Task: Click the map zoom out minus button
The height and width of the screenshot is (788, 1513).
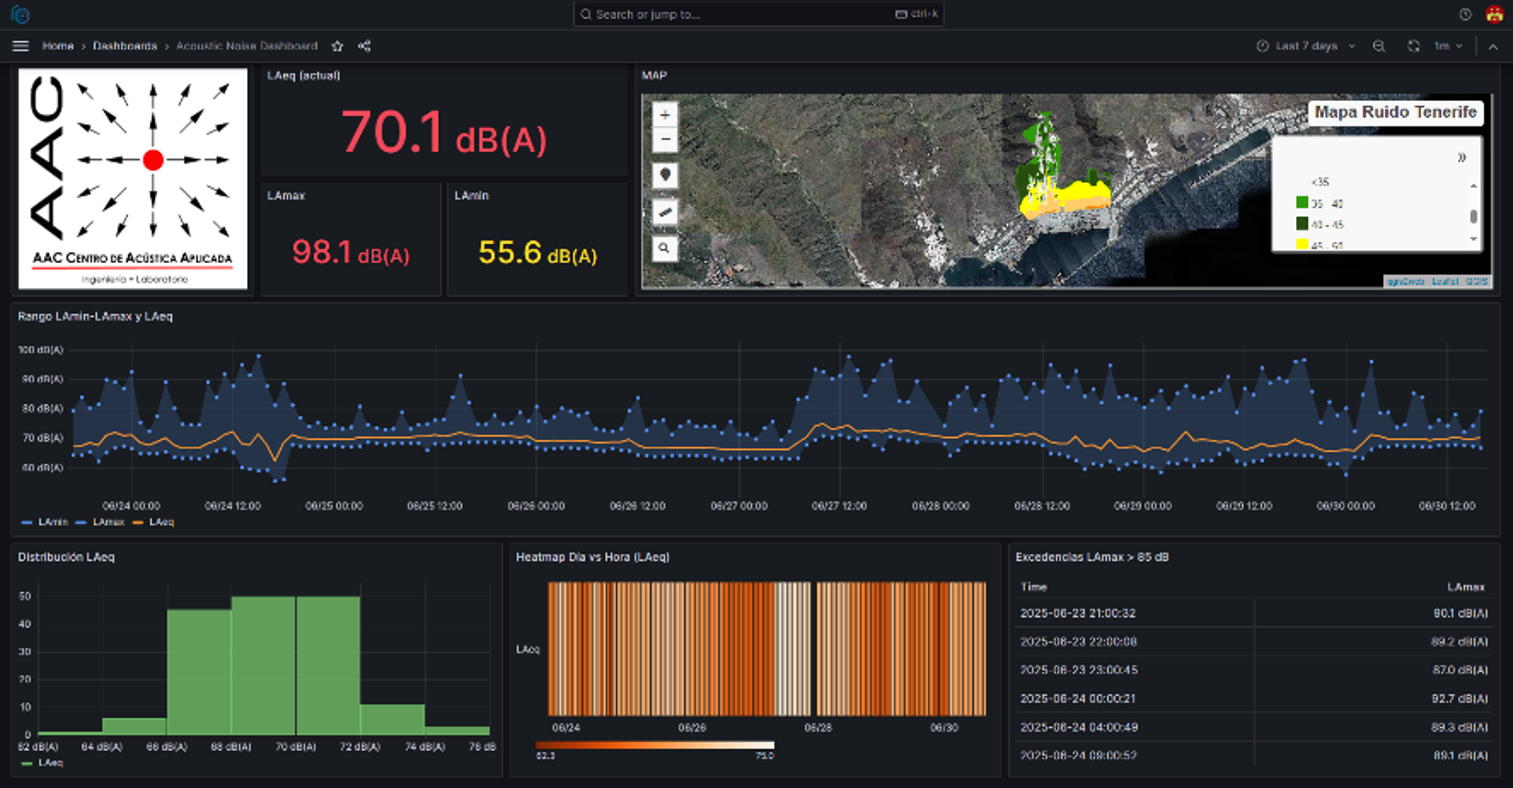Action: pos(665,140)
